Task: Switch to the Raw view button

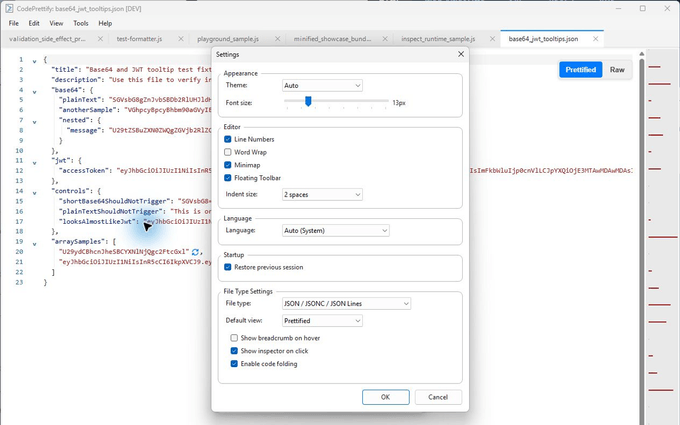Action: click(x=617, y=69)
